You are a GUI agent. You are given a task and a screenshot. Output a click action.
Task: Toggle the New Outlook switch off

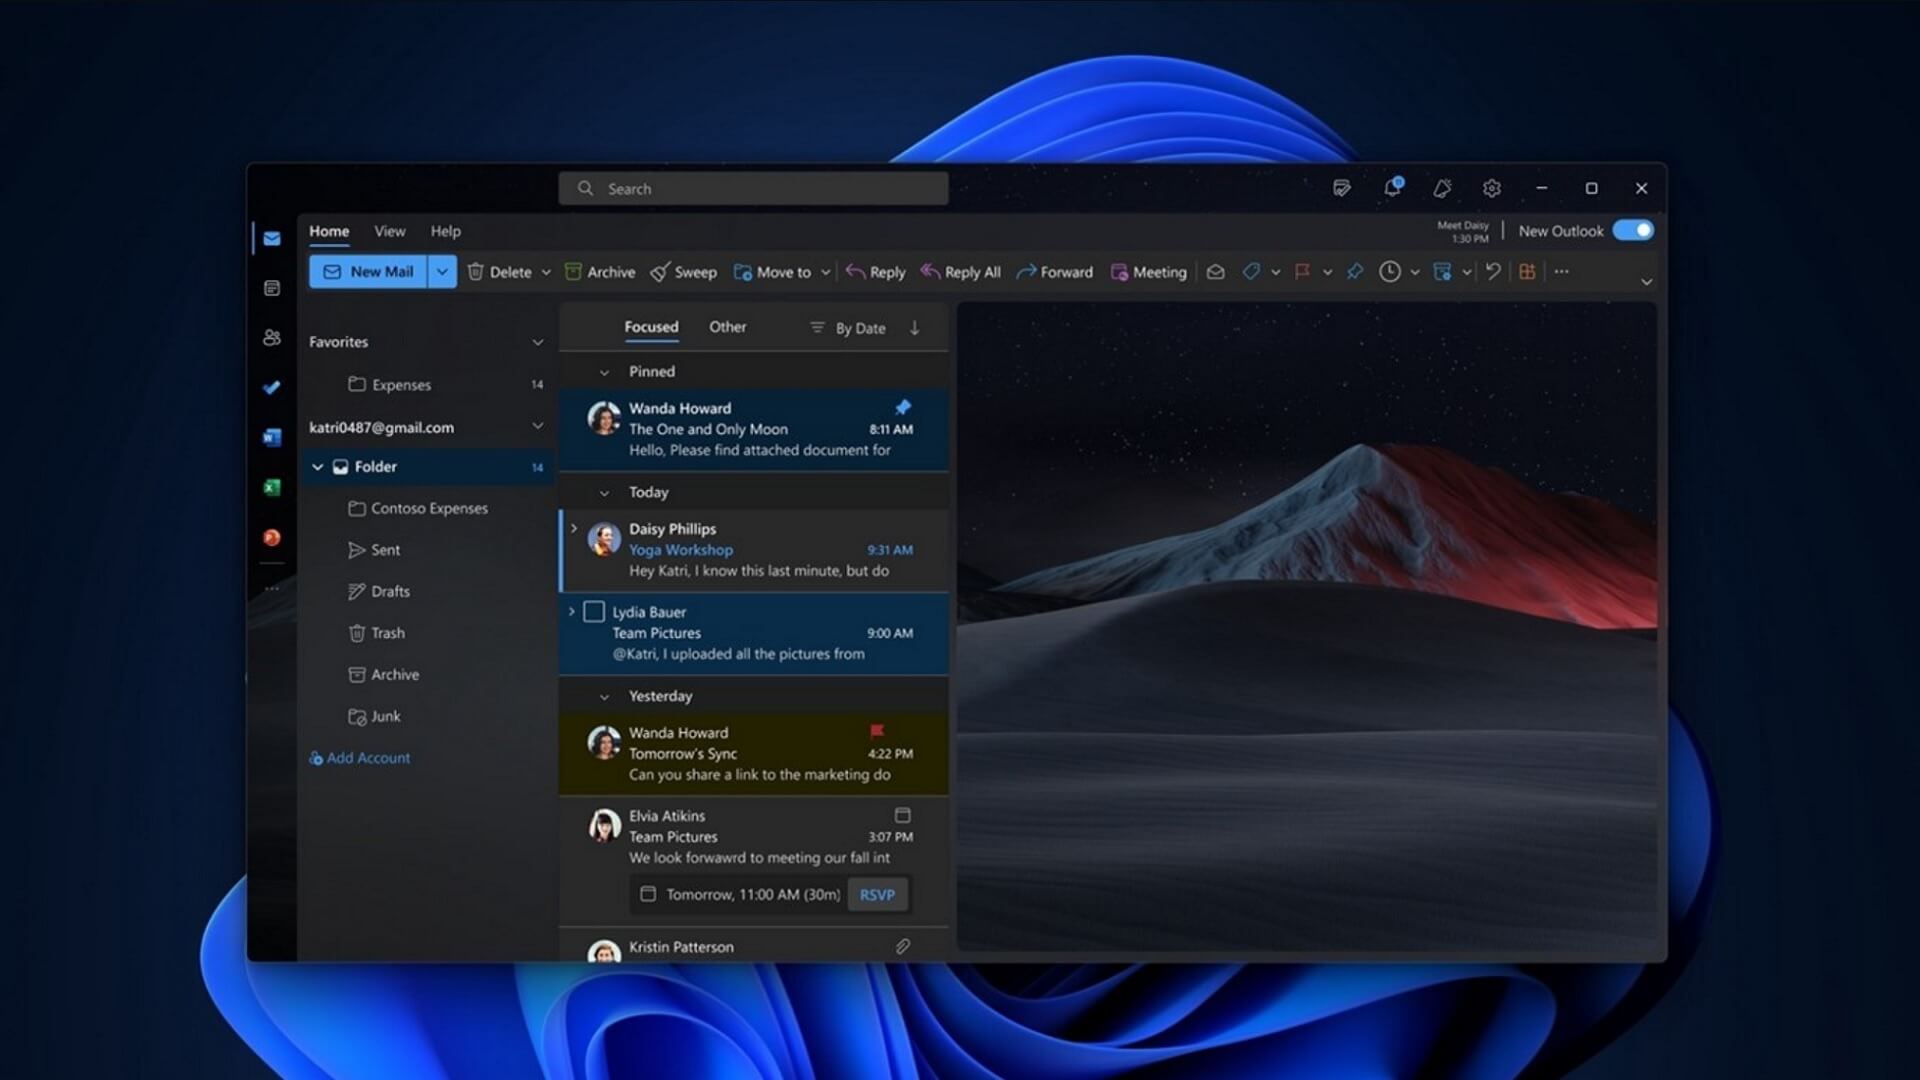[x=1633, y=230]
